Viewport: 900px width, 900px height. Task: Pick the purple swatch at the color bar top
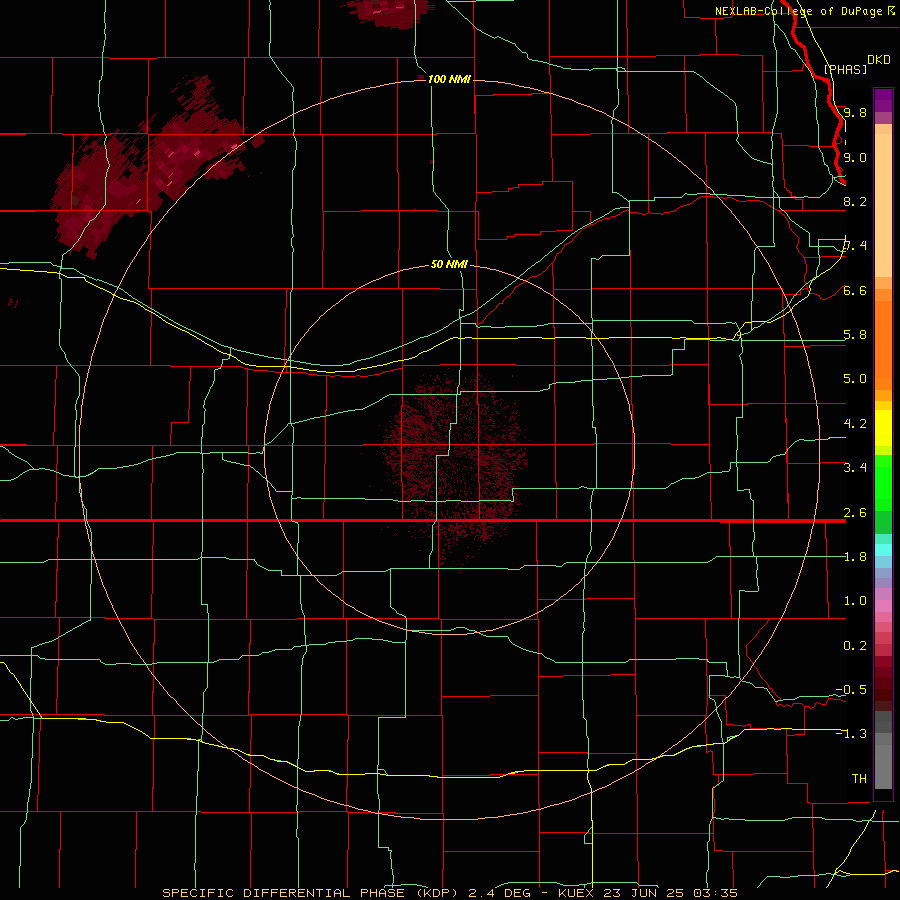[x=883, y=100]
